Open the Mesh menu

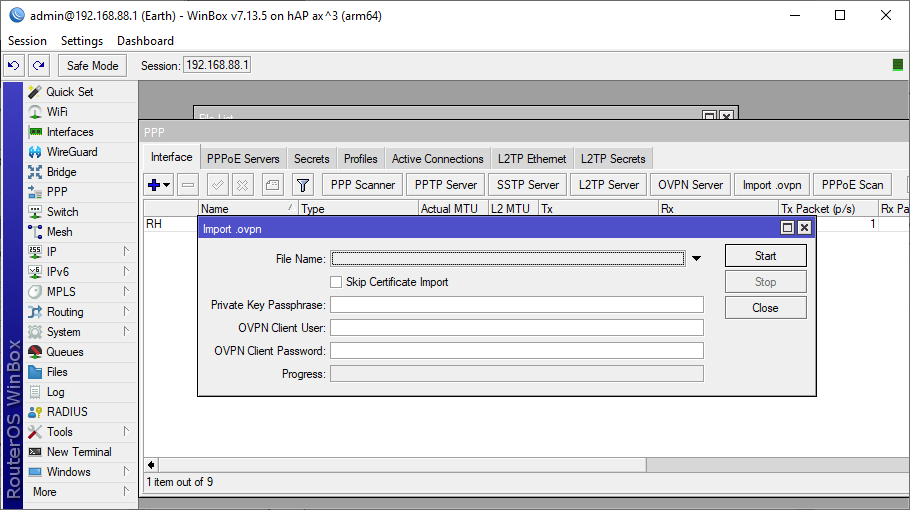point(59,232)
